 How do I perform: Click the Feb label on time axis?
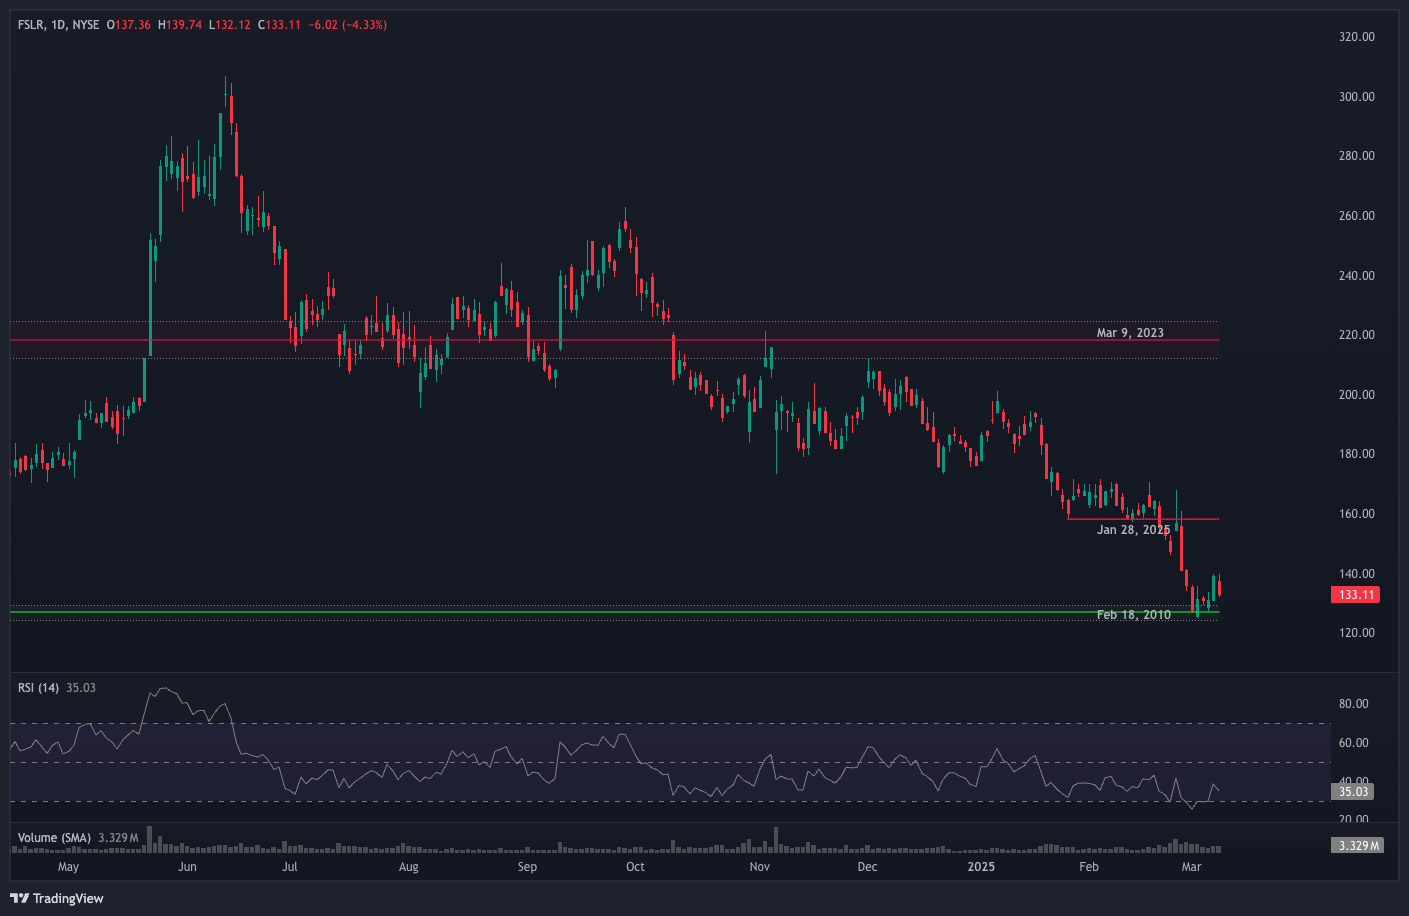point(1089,867)
